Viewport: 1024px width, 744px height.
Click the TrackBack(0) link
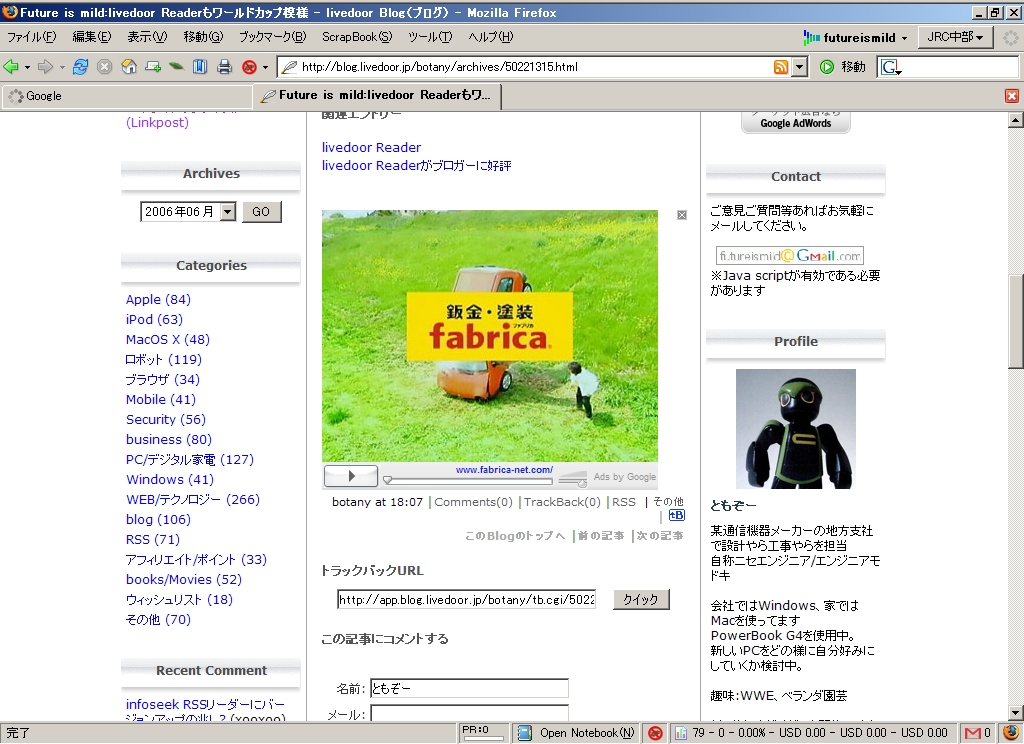pyautogui.click(x=562, y=502)
